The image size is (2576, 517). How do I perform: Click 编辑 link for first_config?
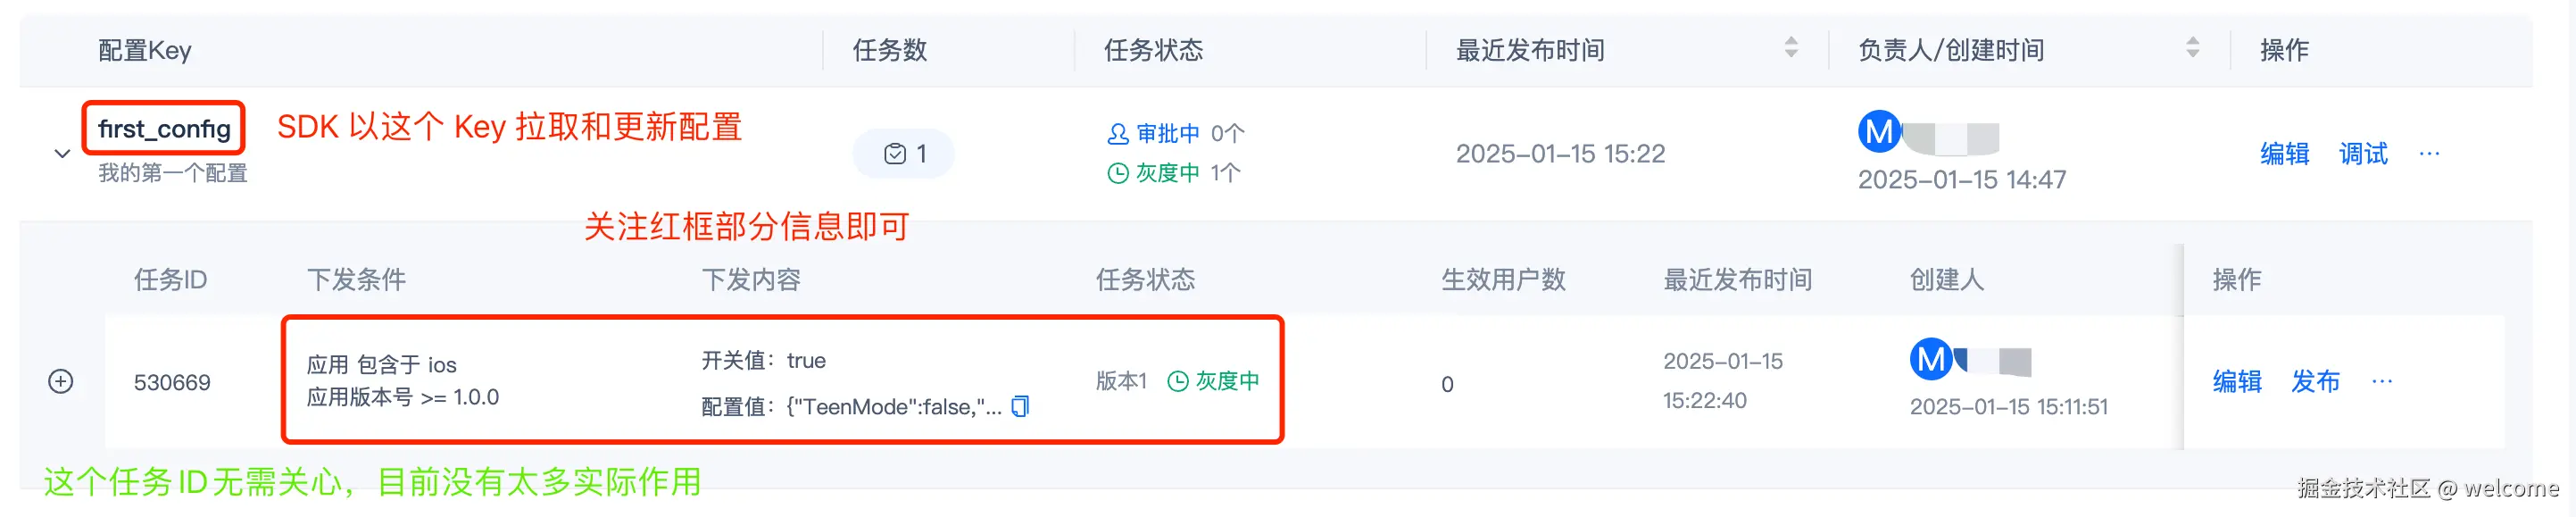2284,153
